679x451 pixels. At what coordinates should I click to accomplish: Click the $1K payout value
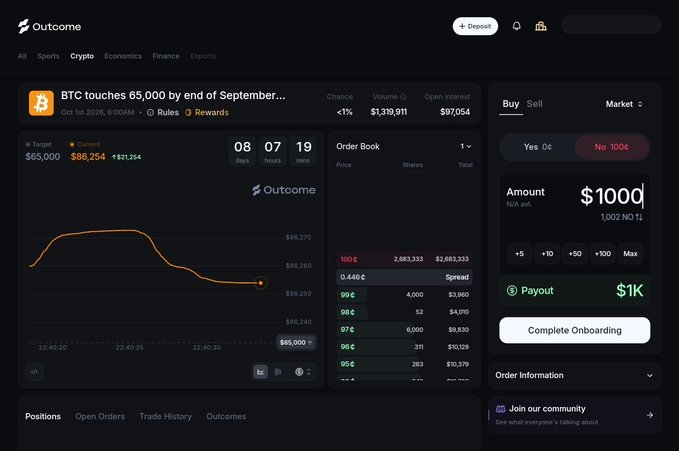pos(630,290)
